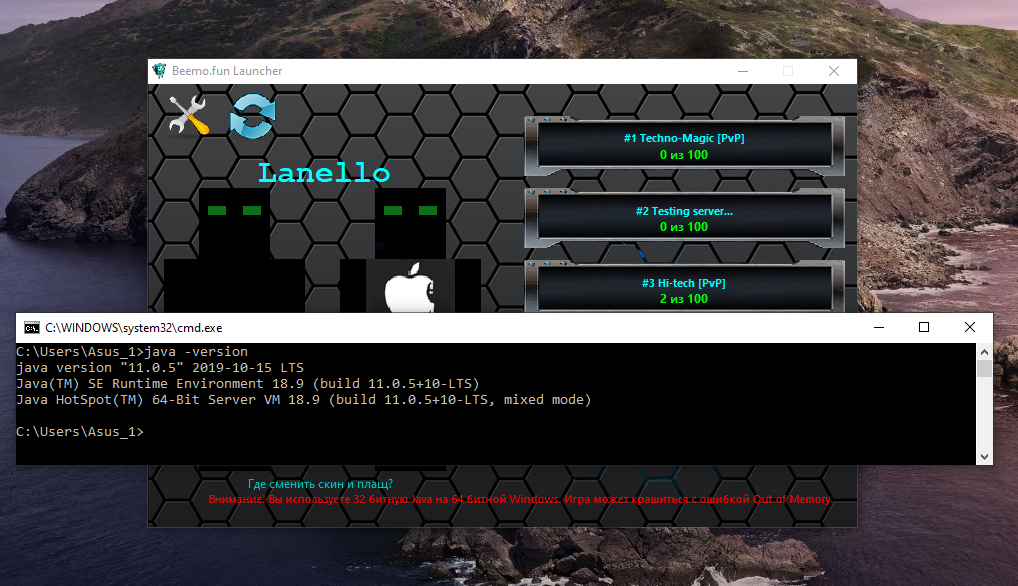The width and height of the screenshot is (1018, 586).
Task: Minimize the cmd.exe window
Action: (878, 328)
